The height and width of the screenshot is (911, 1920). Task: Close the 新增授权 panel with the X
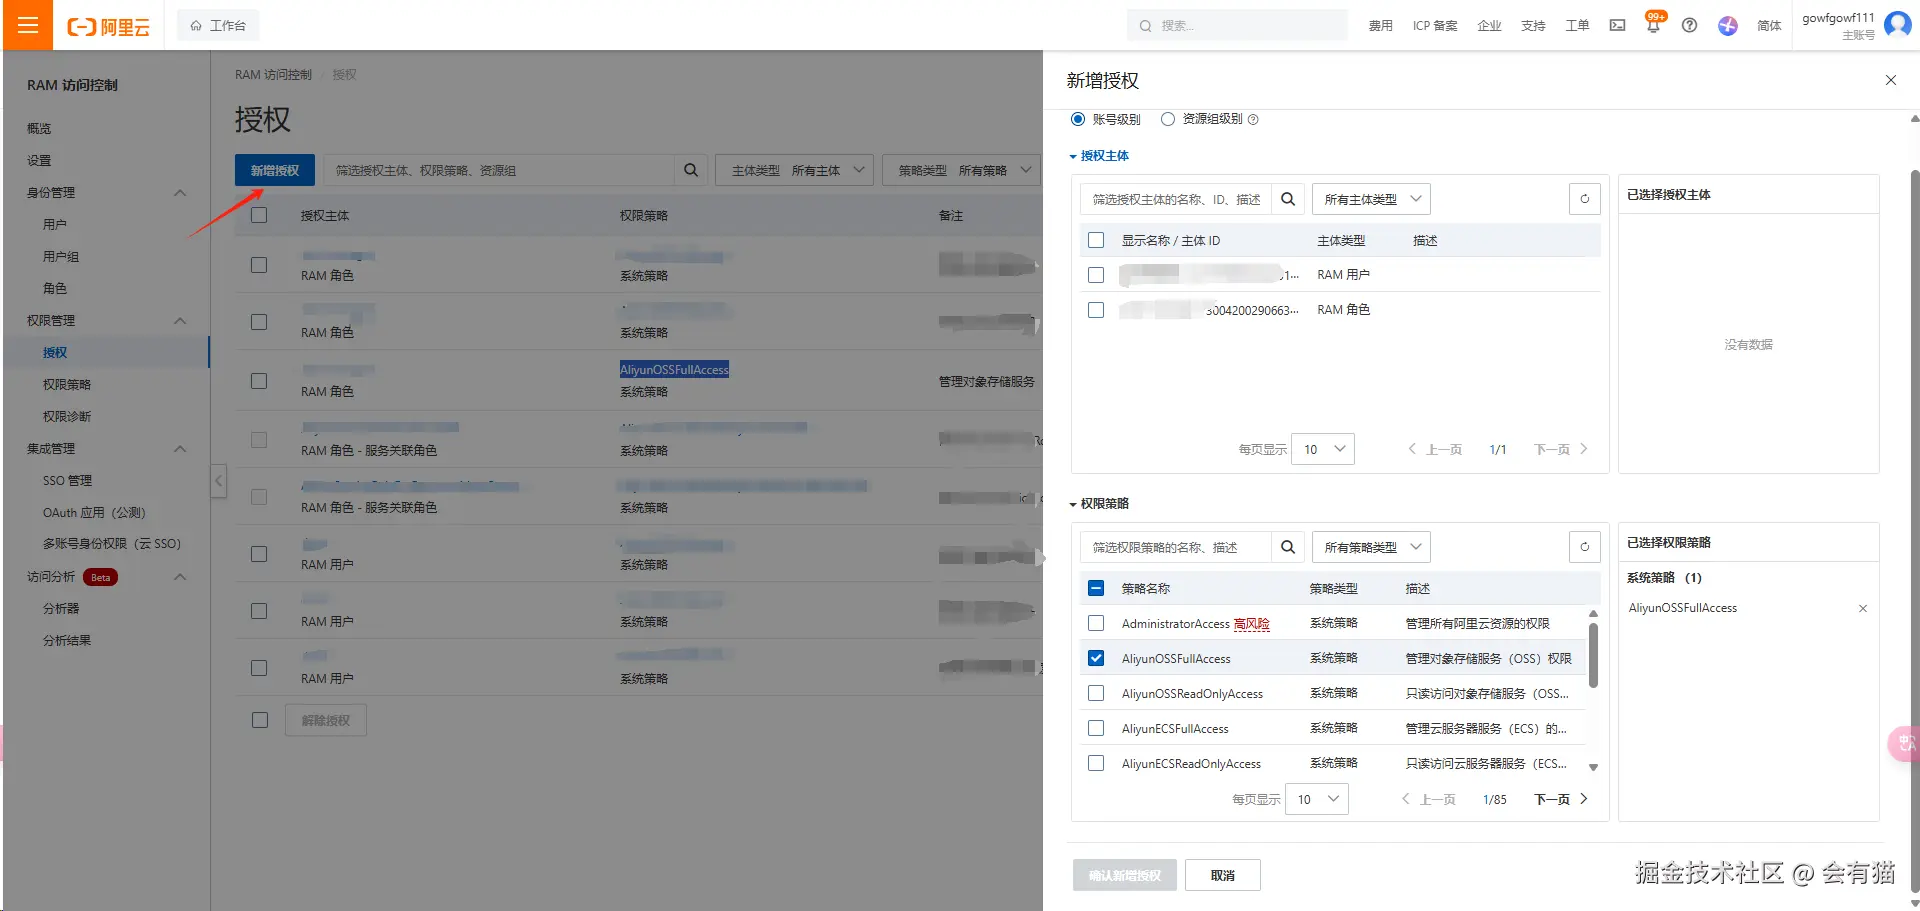[x=1890, y=80]
